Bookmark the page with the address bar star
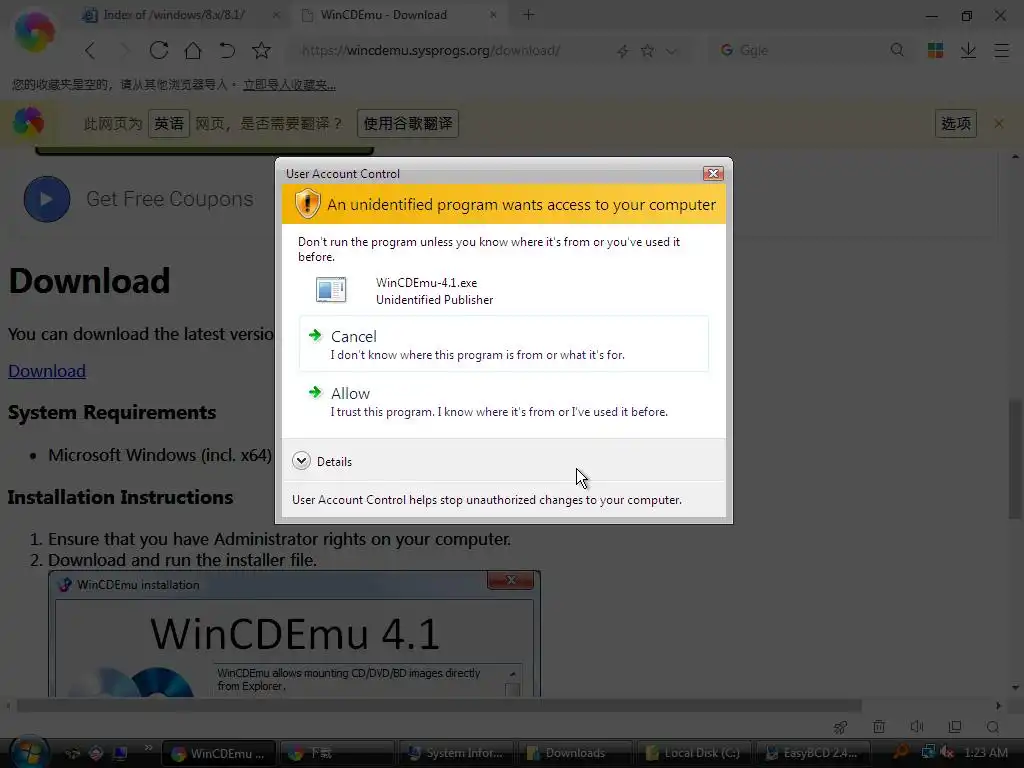 pos(647,50)
